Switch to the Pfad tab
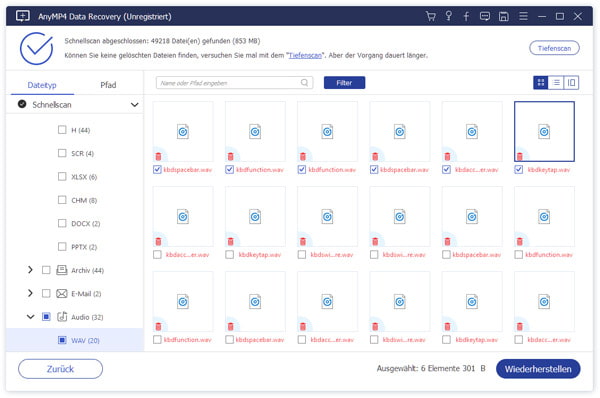600x398 pixels. pyautogui.click(x=108, y=85)
